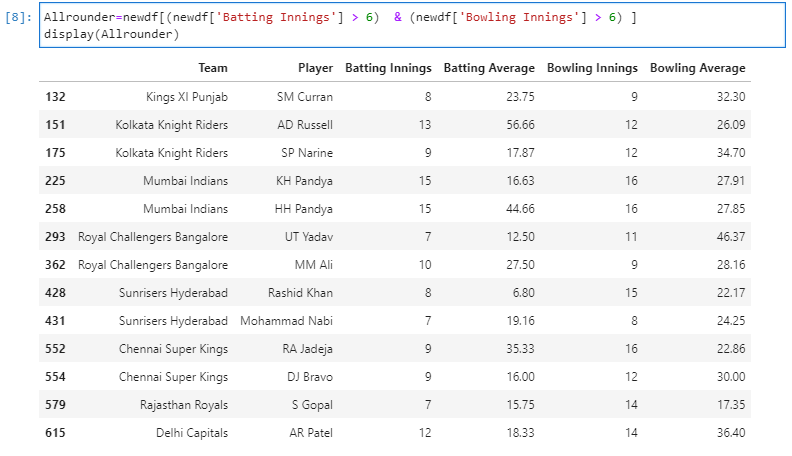Click the Batting Average column header
The width and height of the screenshot is (792, 456).
489,68
